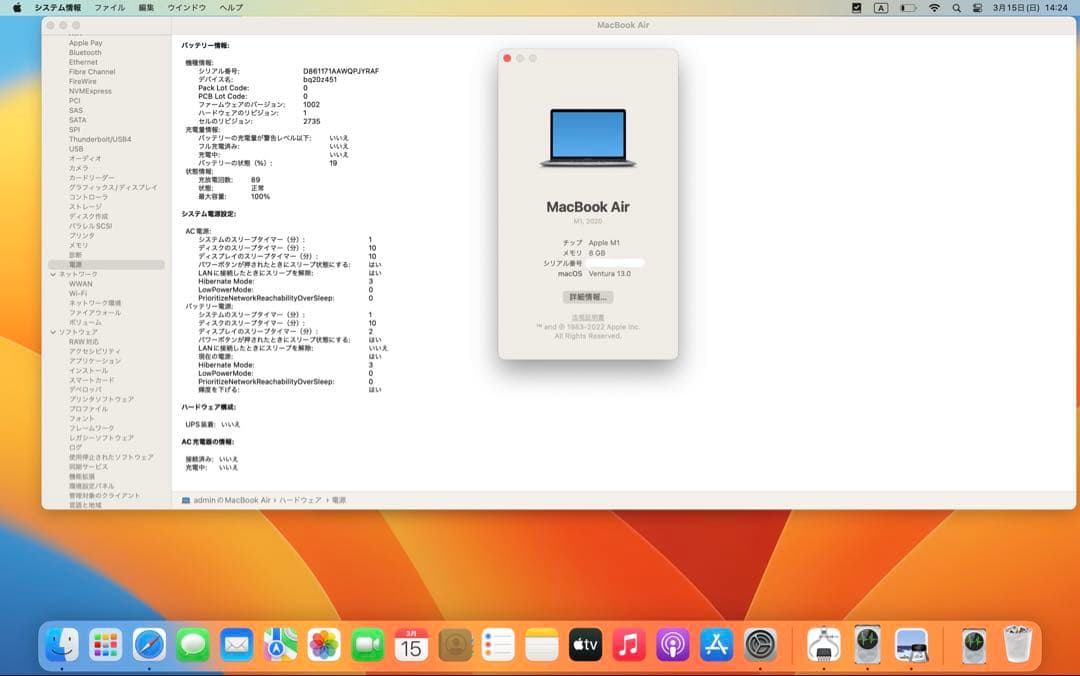Viewport: 1080px width, 676px height.
Task: Click 'Apple M1' chip value
Action: [x=604, y=243]
